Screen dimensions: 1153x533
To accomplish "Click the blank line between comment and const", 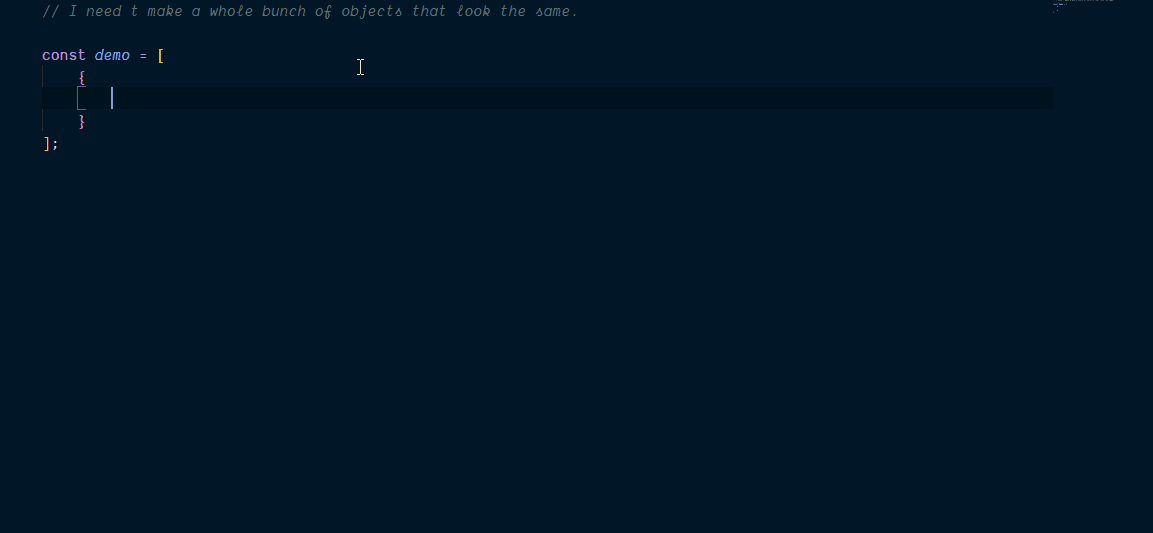I will click(547, 34).
